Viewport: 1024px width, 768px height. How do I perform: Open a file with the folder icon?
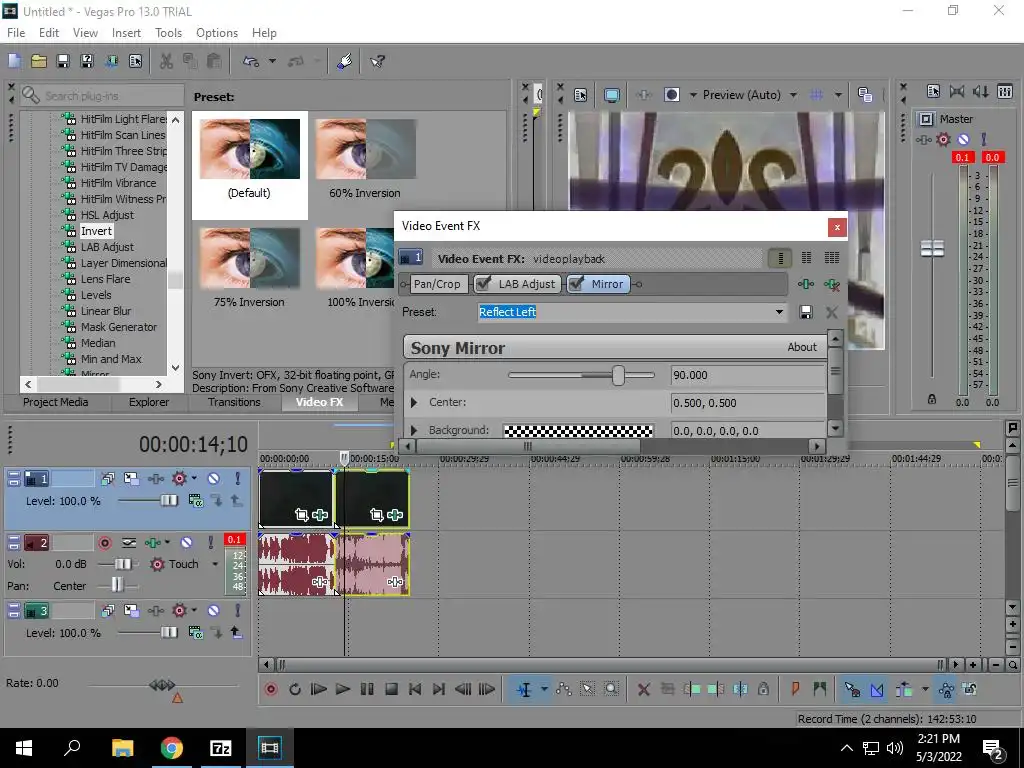click(39, 61)
